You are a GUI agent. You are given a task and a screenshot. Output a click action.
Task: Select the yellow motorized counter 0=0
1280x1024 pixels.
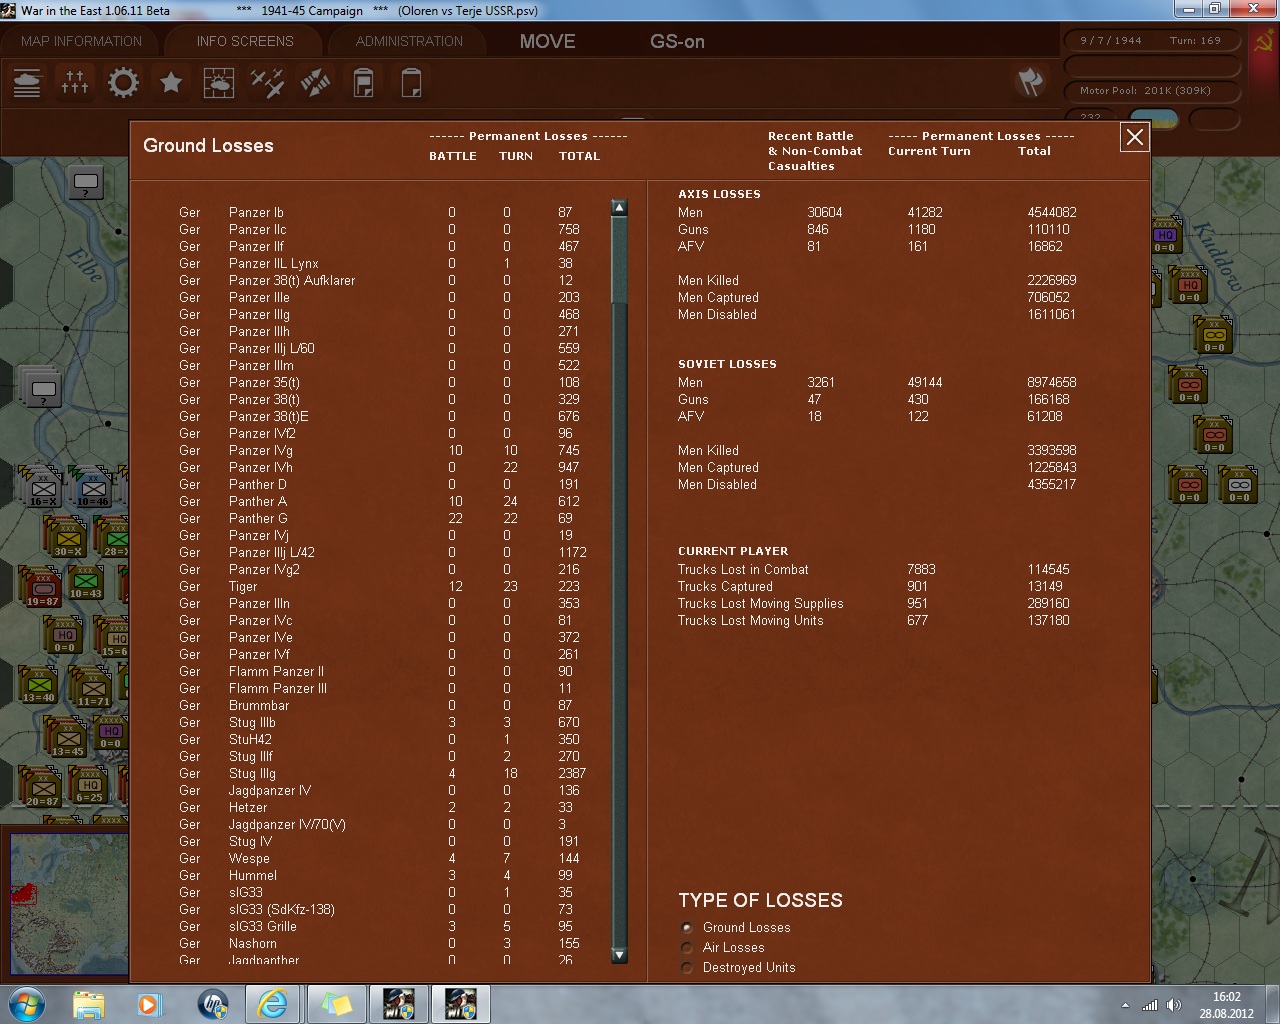pyautogui.click(x=1214, y=335)
